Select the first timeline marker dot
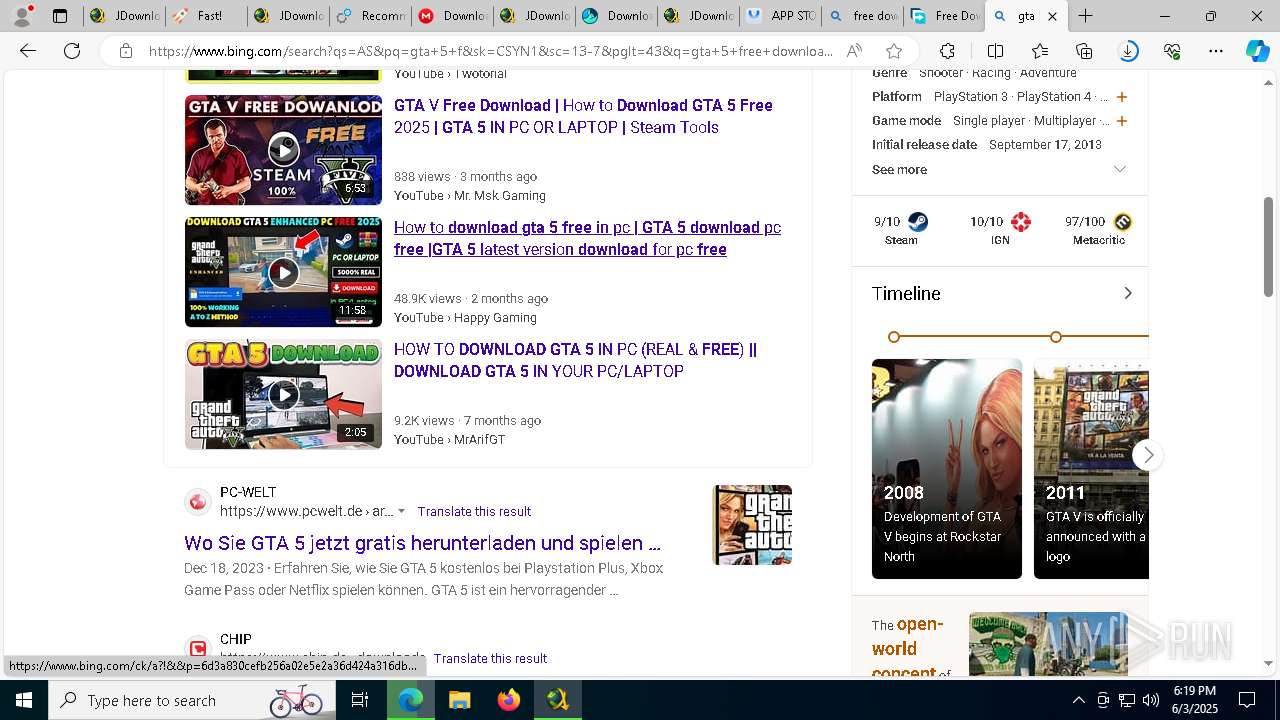 pyautogui.click(x=894, y=337)
